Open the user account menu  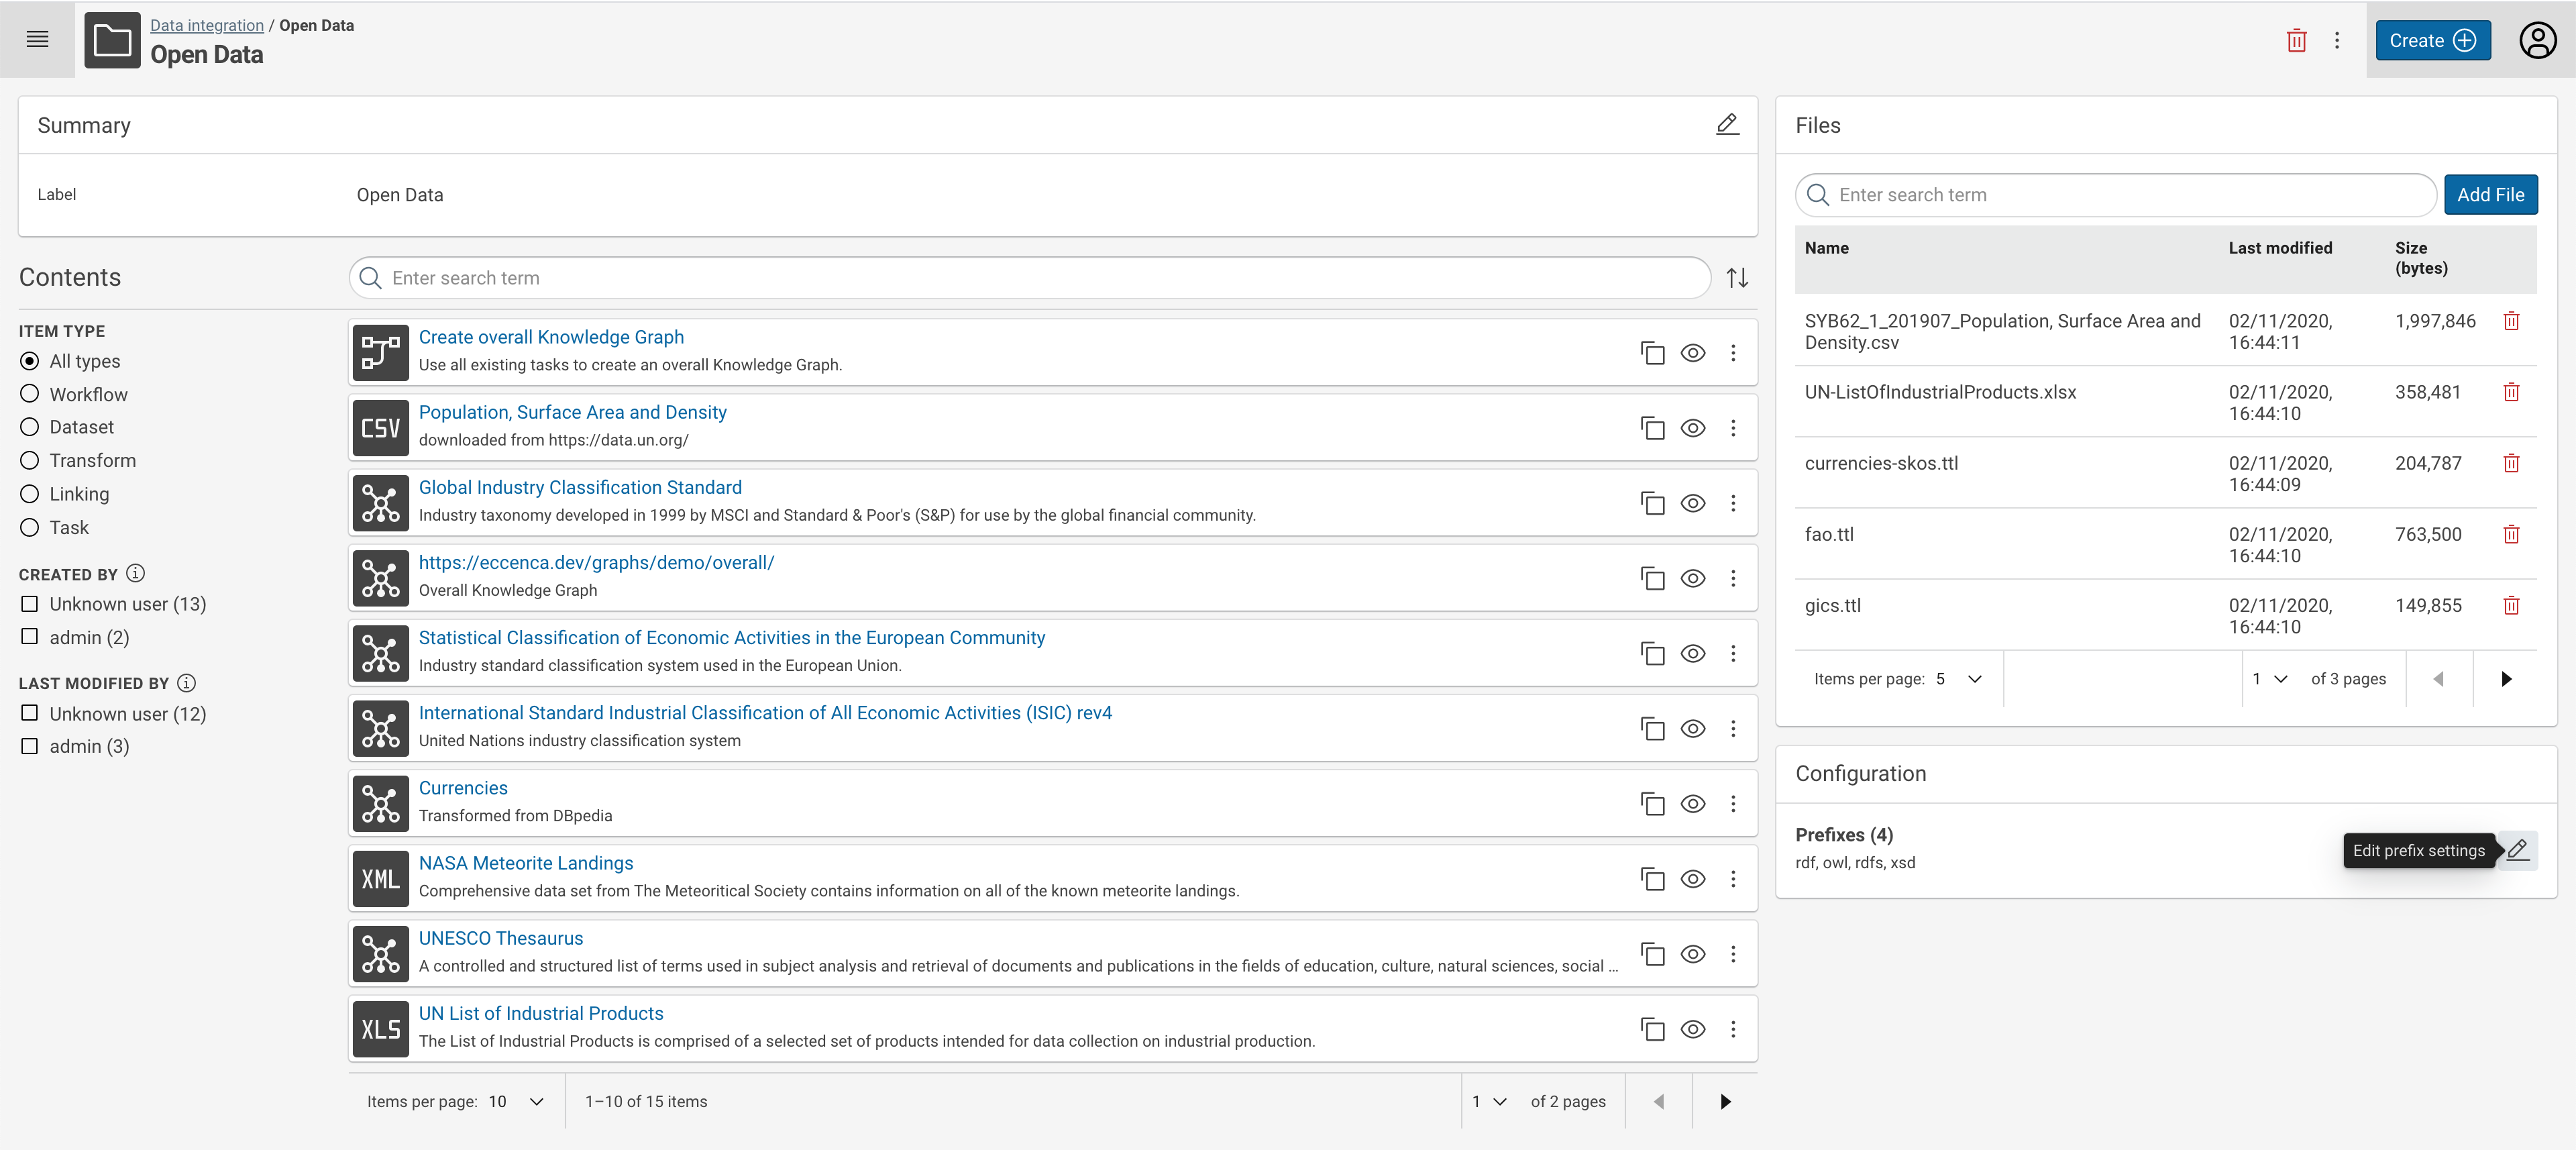click(x=2537, y=40)
